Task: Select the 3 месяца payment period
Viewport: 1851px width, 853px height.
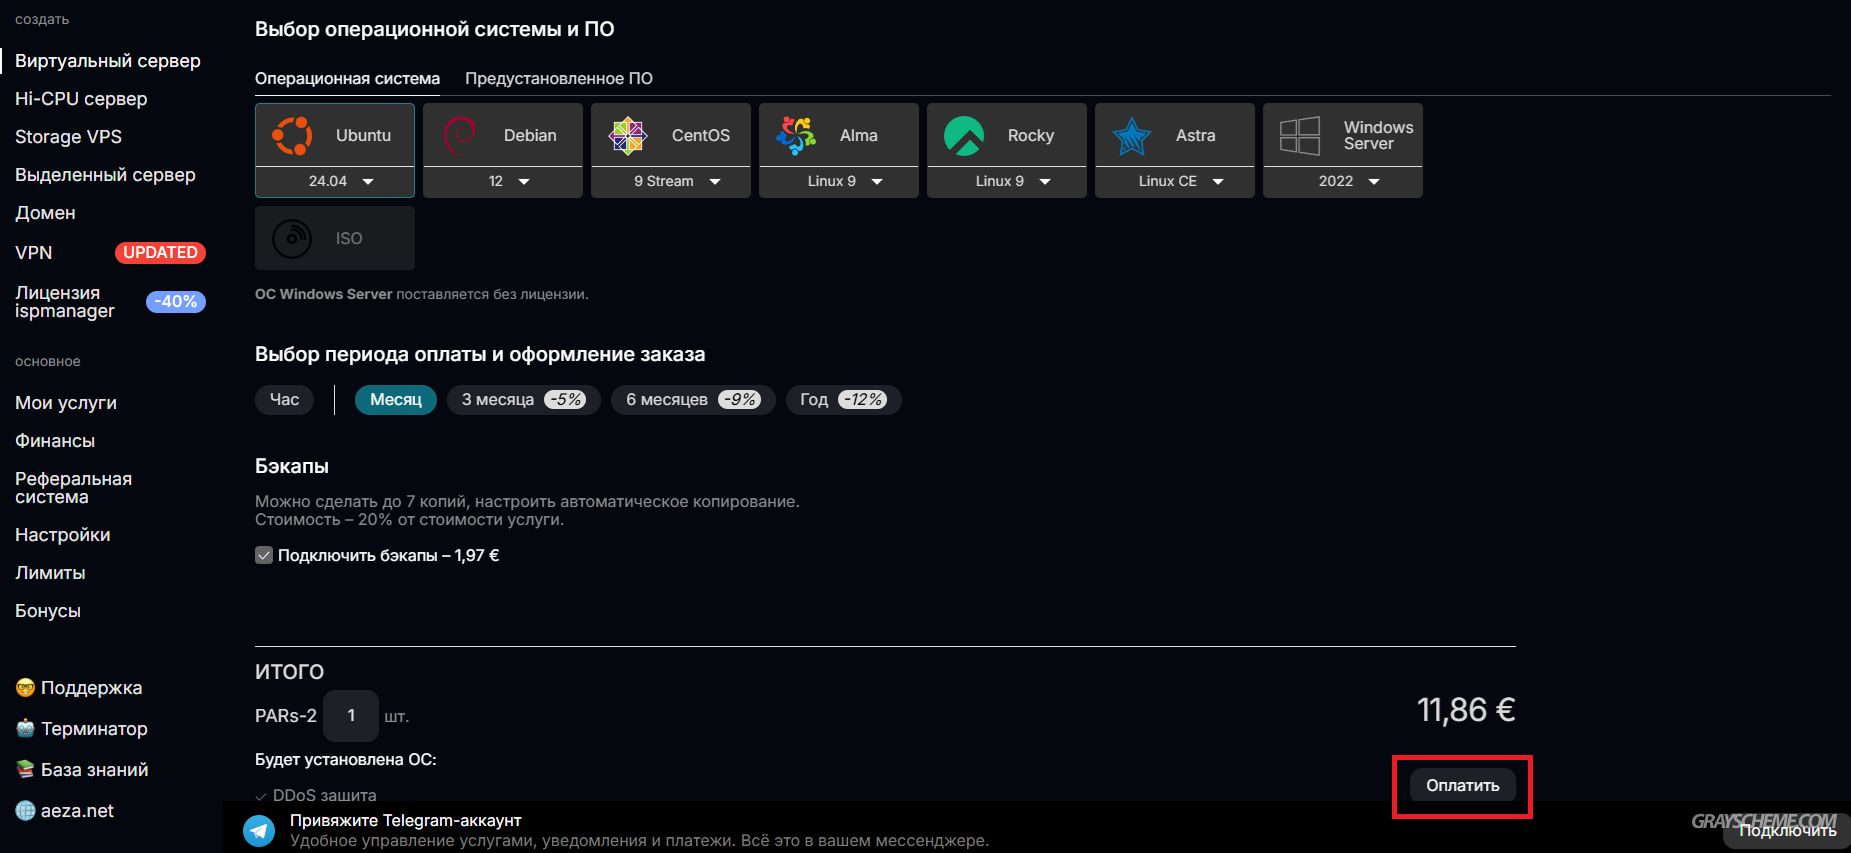Action: click(x=523, y=400)
